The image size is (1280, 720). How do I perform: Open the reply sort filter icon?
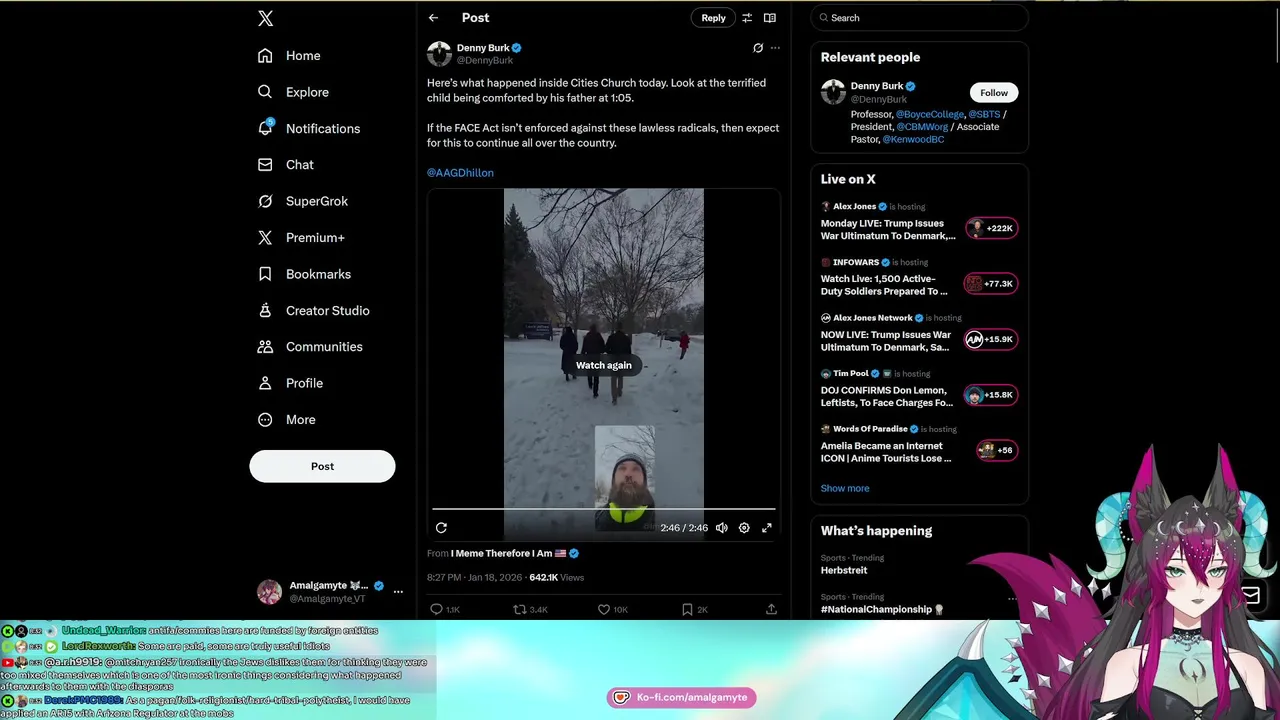tap(746, 18)
